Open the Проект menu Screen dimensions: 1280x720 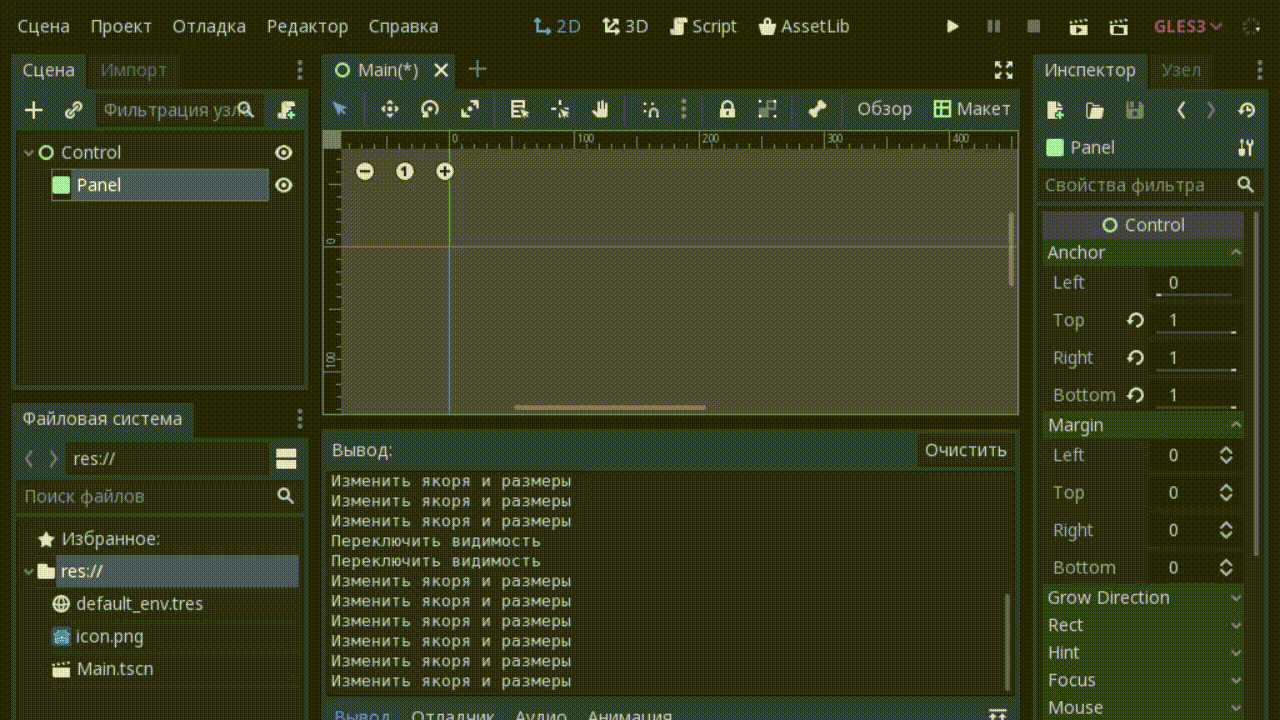[121, 26]
